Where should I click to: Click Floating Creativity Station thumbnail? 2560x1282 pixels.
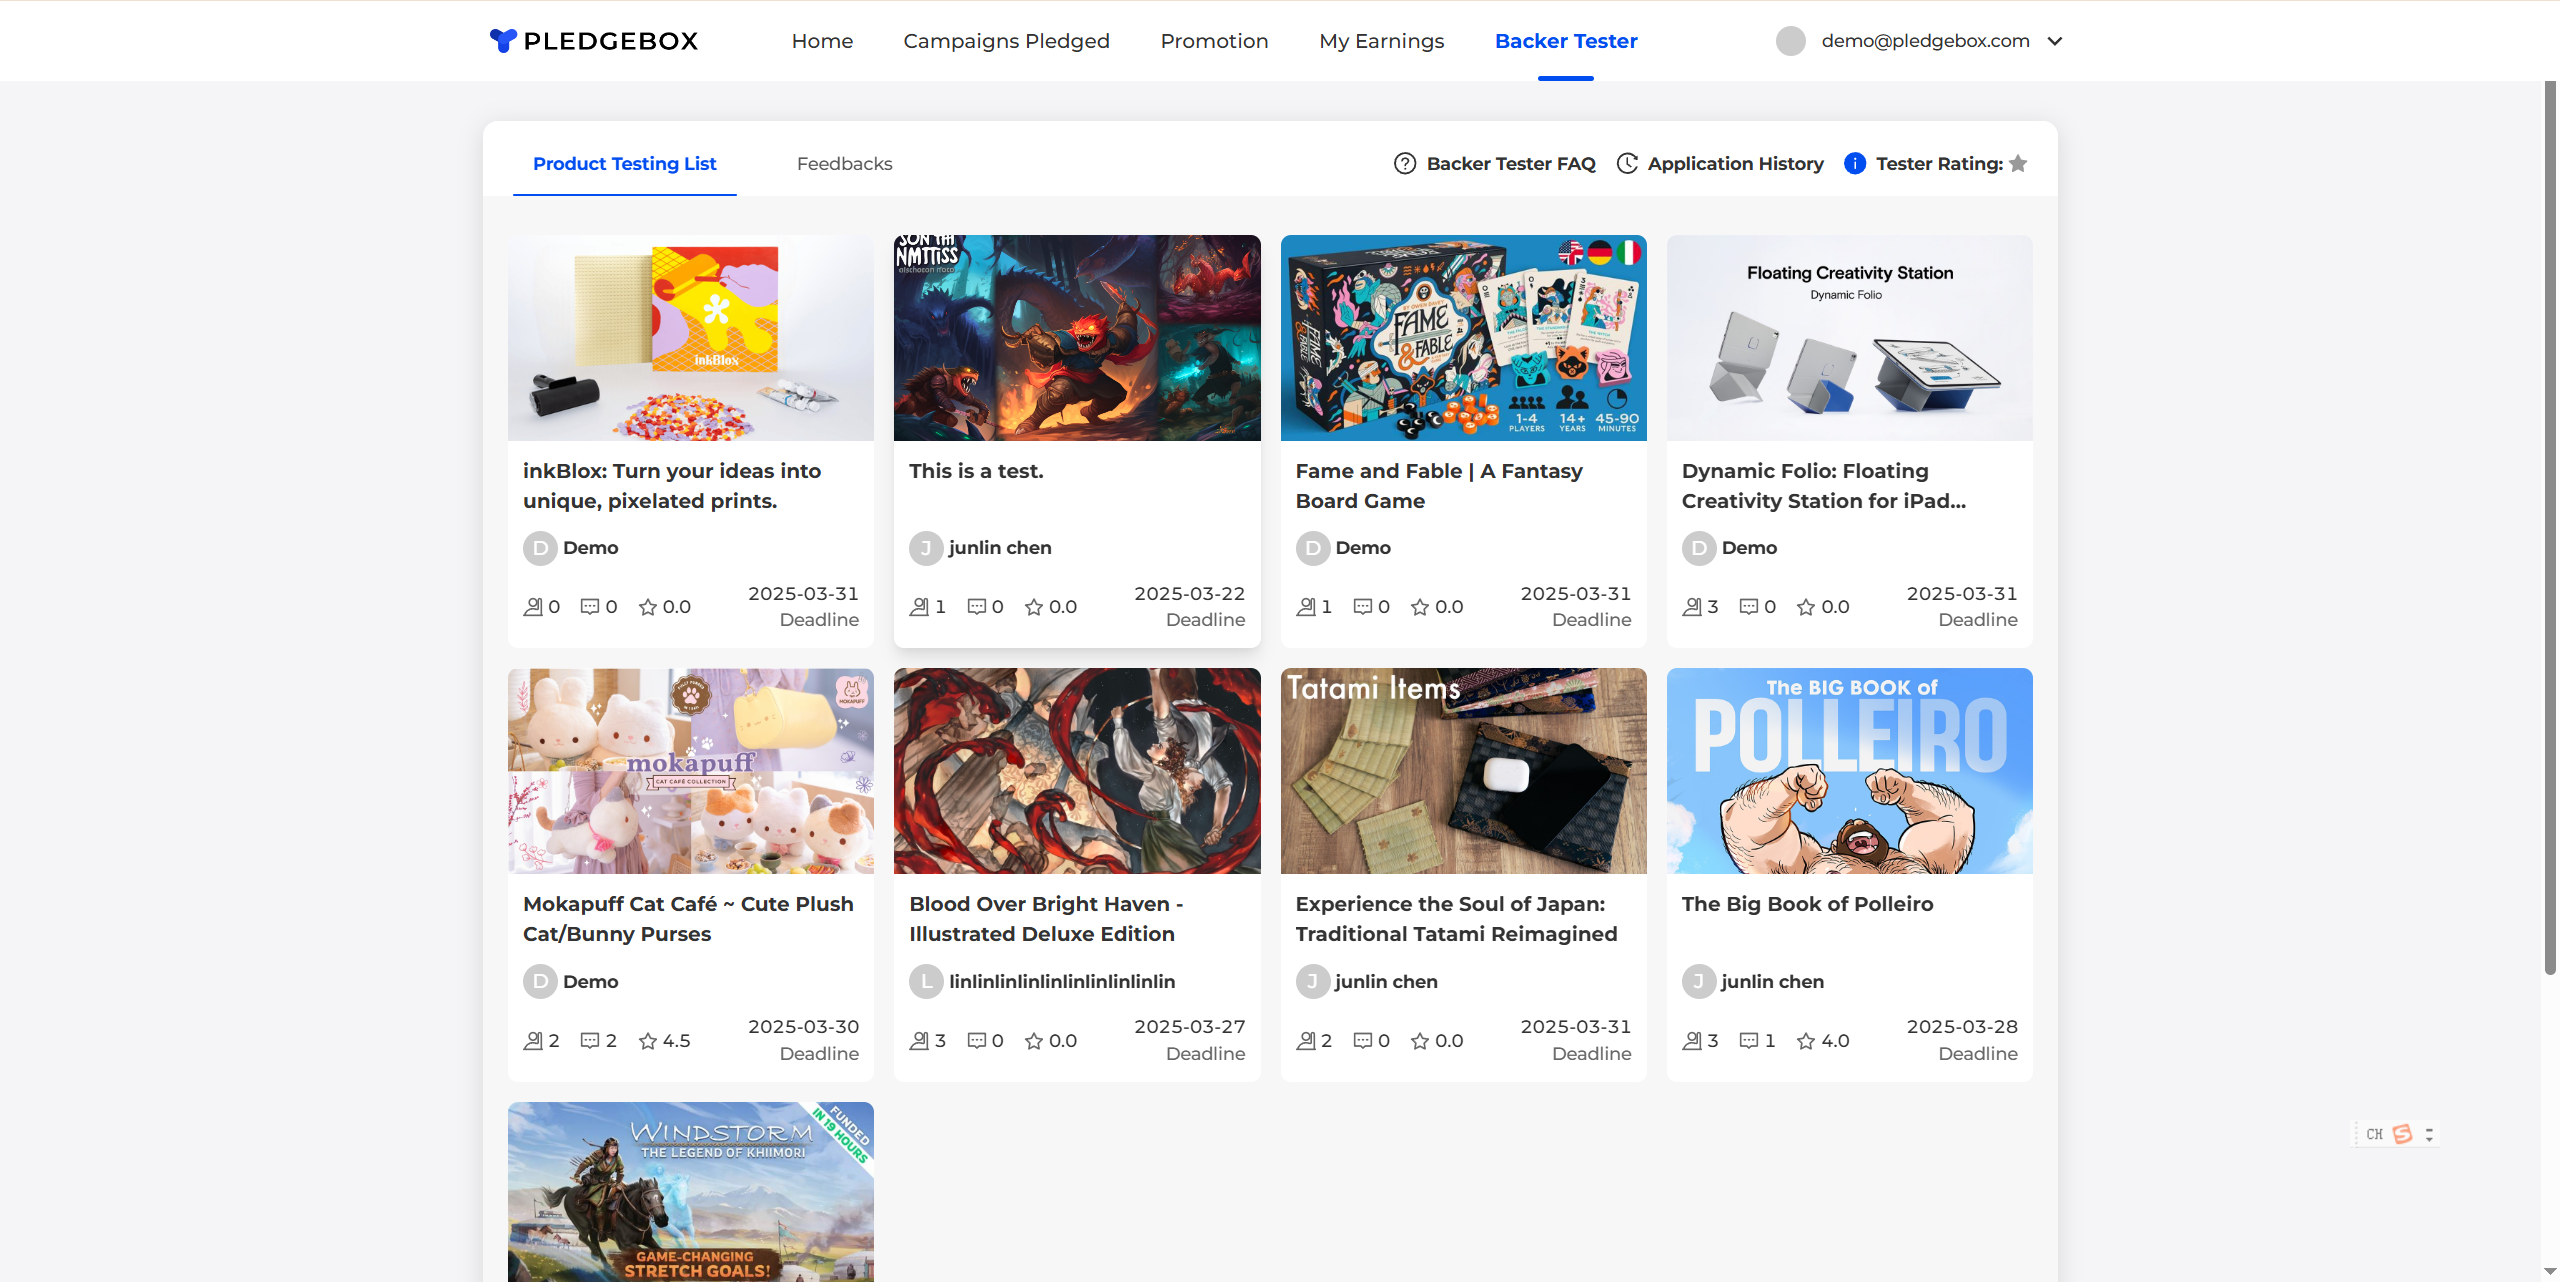coord(1849,338)
